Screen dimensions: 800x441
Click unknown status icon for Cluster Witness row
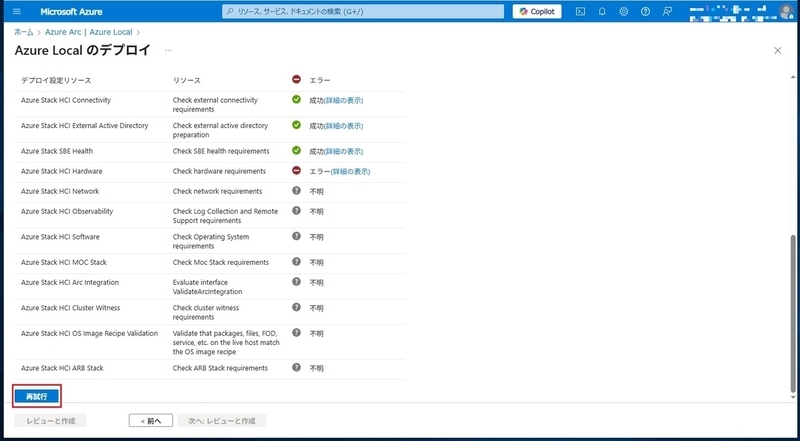point(296,307)
